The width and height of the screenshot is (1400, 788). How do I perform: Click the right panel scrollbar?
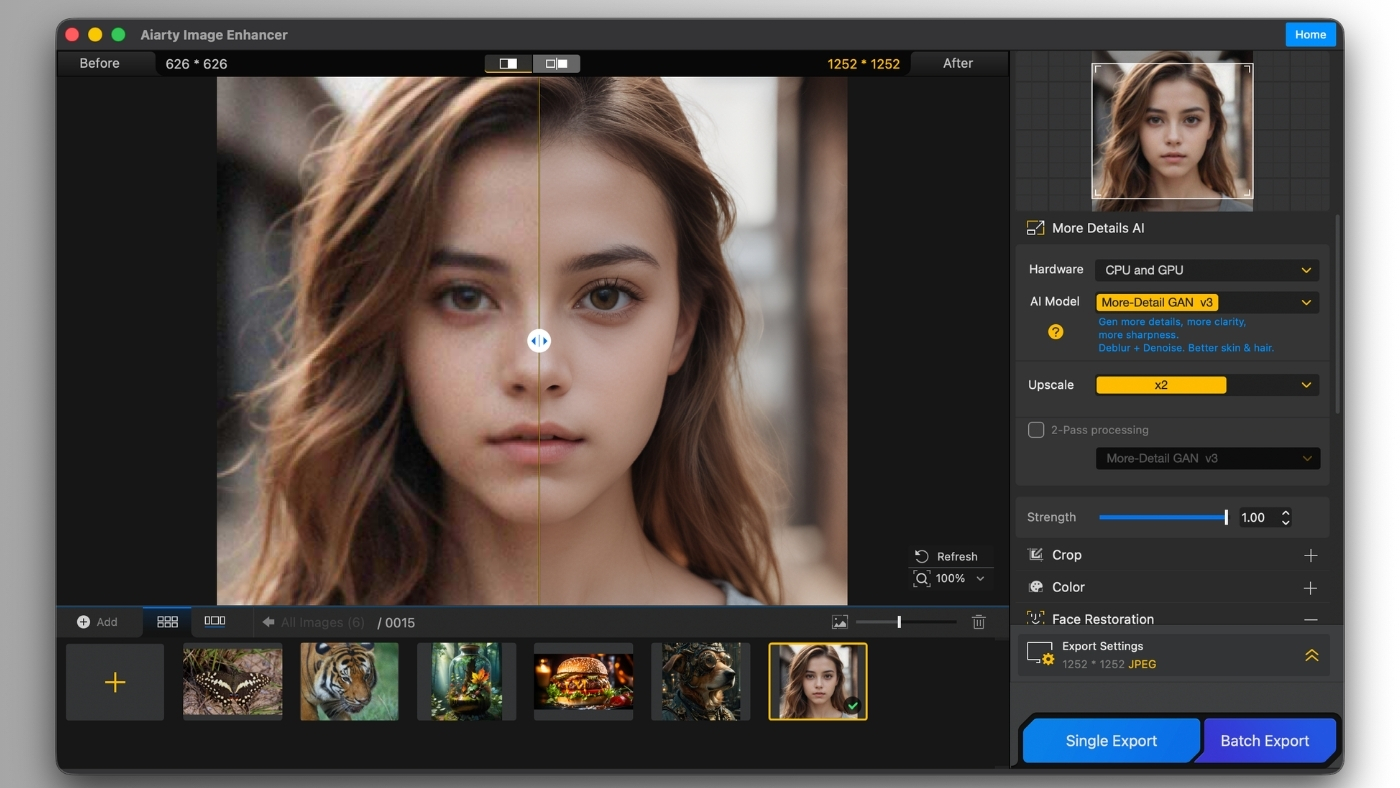1337,313
